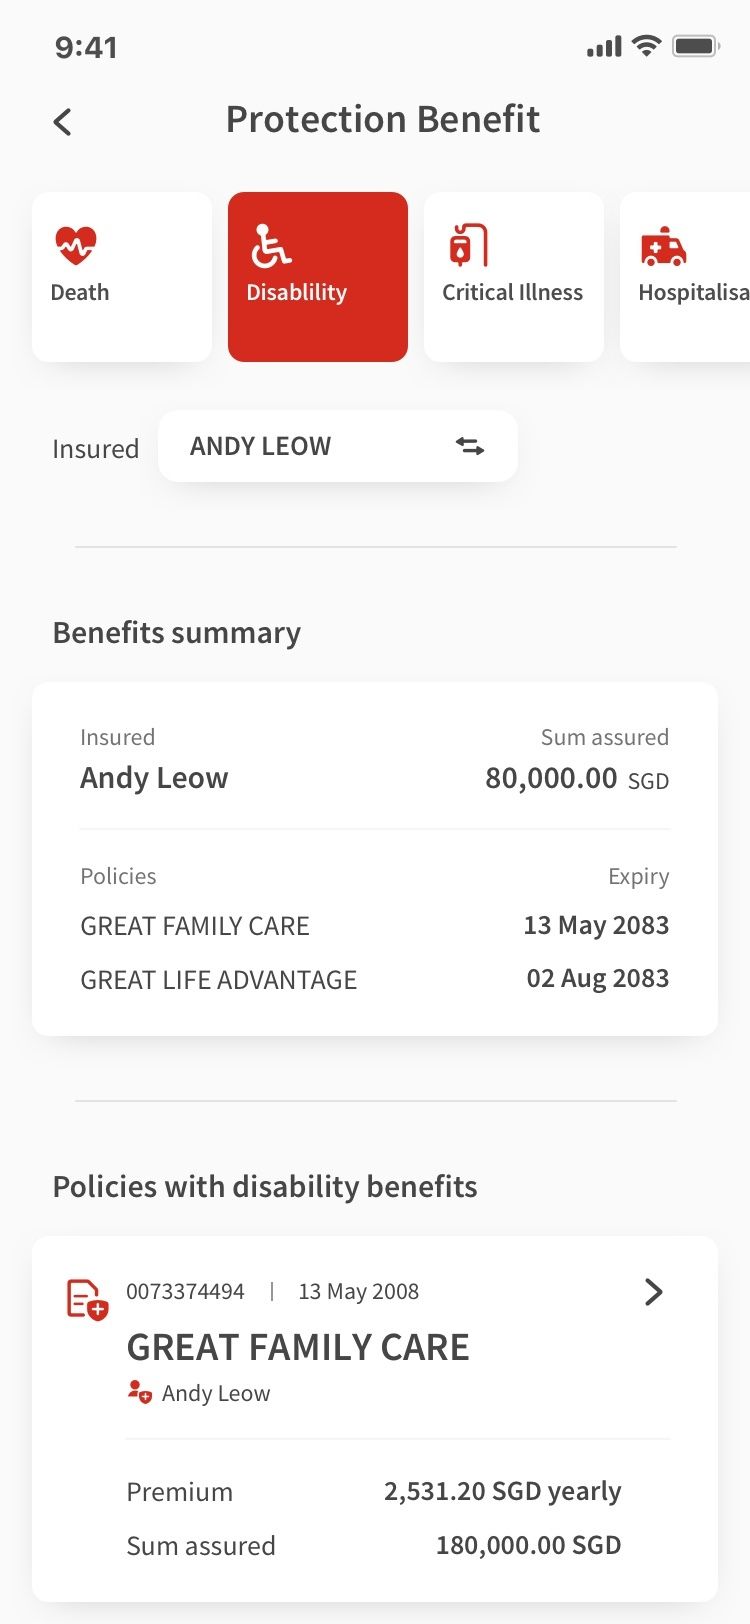This screenshot has width=750, height=1624.
Task: Tap policy number 0073374494
Action: [x=185, y=1291]
